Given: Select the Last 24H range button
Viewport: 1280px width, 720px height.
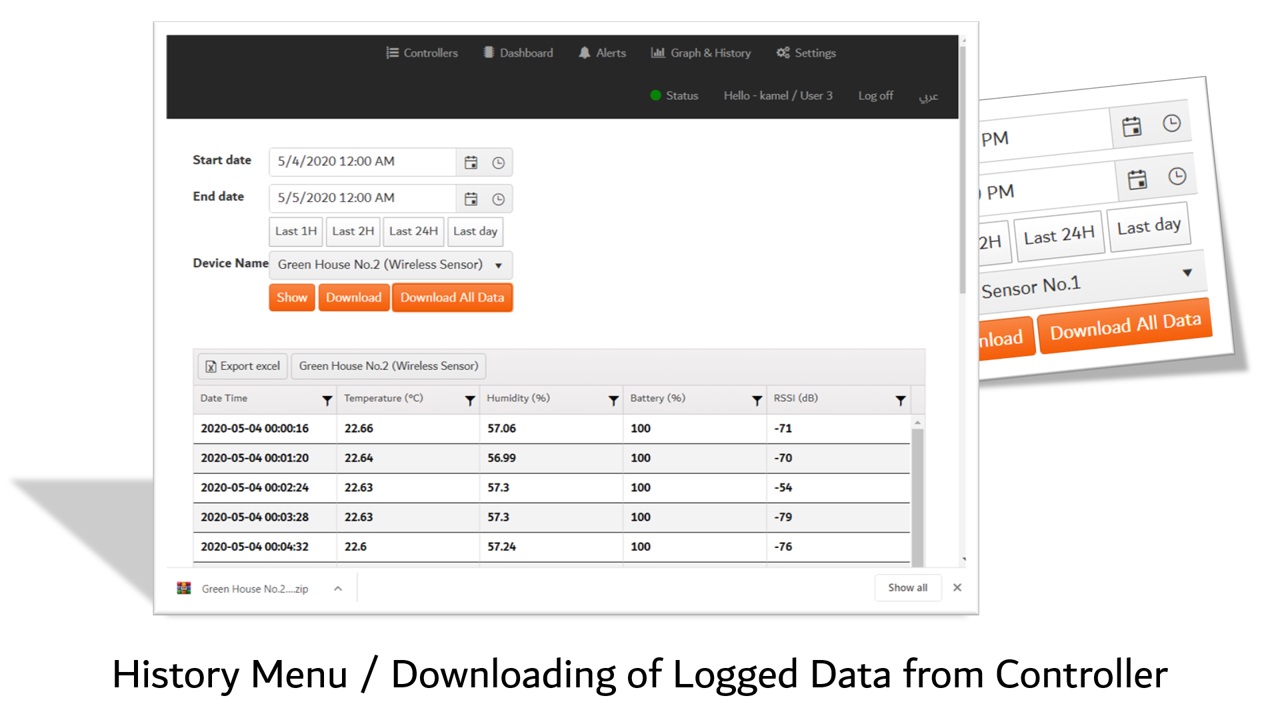Looking at the screenshot, I should [x=413, y=231].
